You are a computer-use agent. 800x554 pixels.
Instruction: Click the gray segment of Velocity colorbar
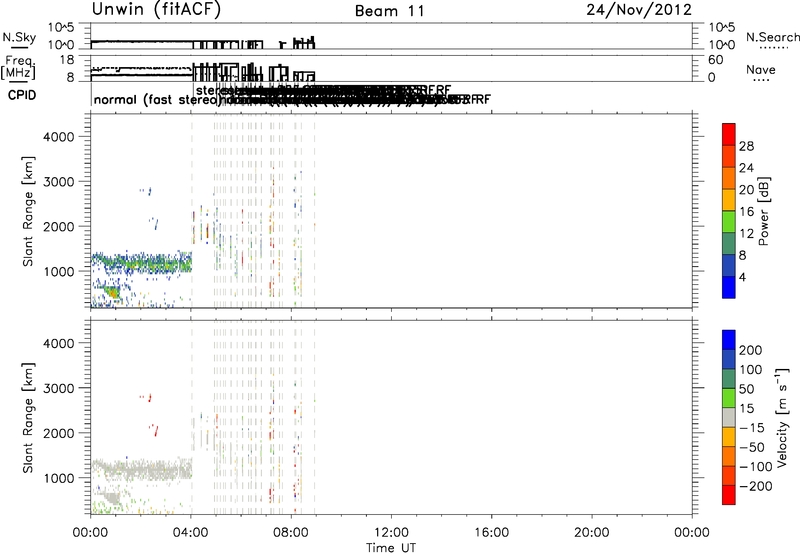click(x=729, y=417)
